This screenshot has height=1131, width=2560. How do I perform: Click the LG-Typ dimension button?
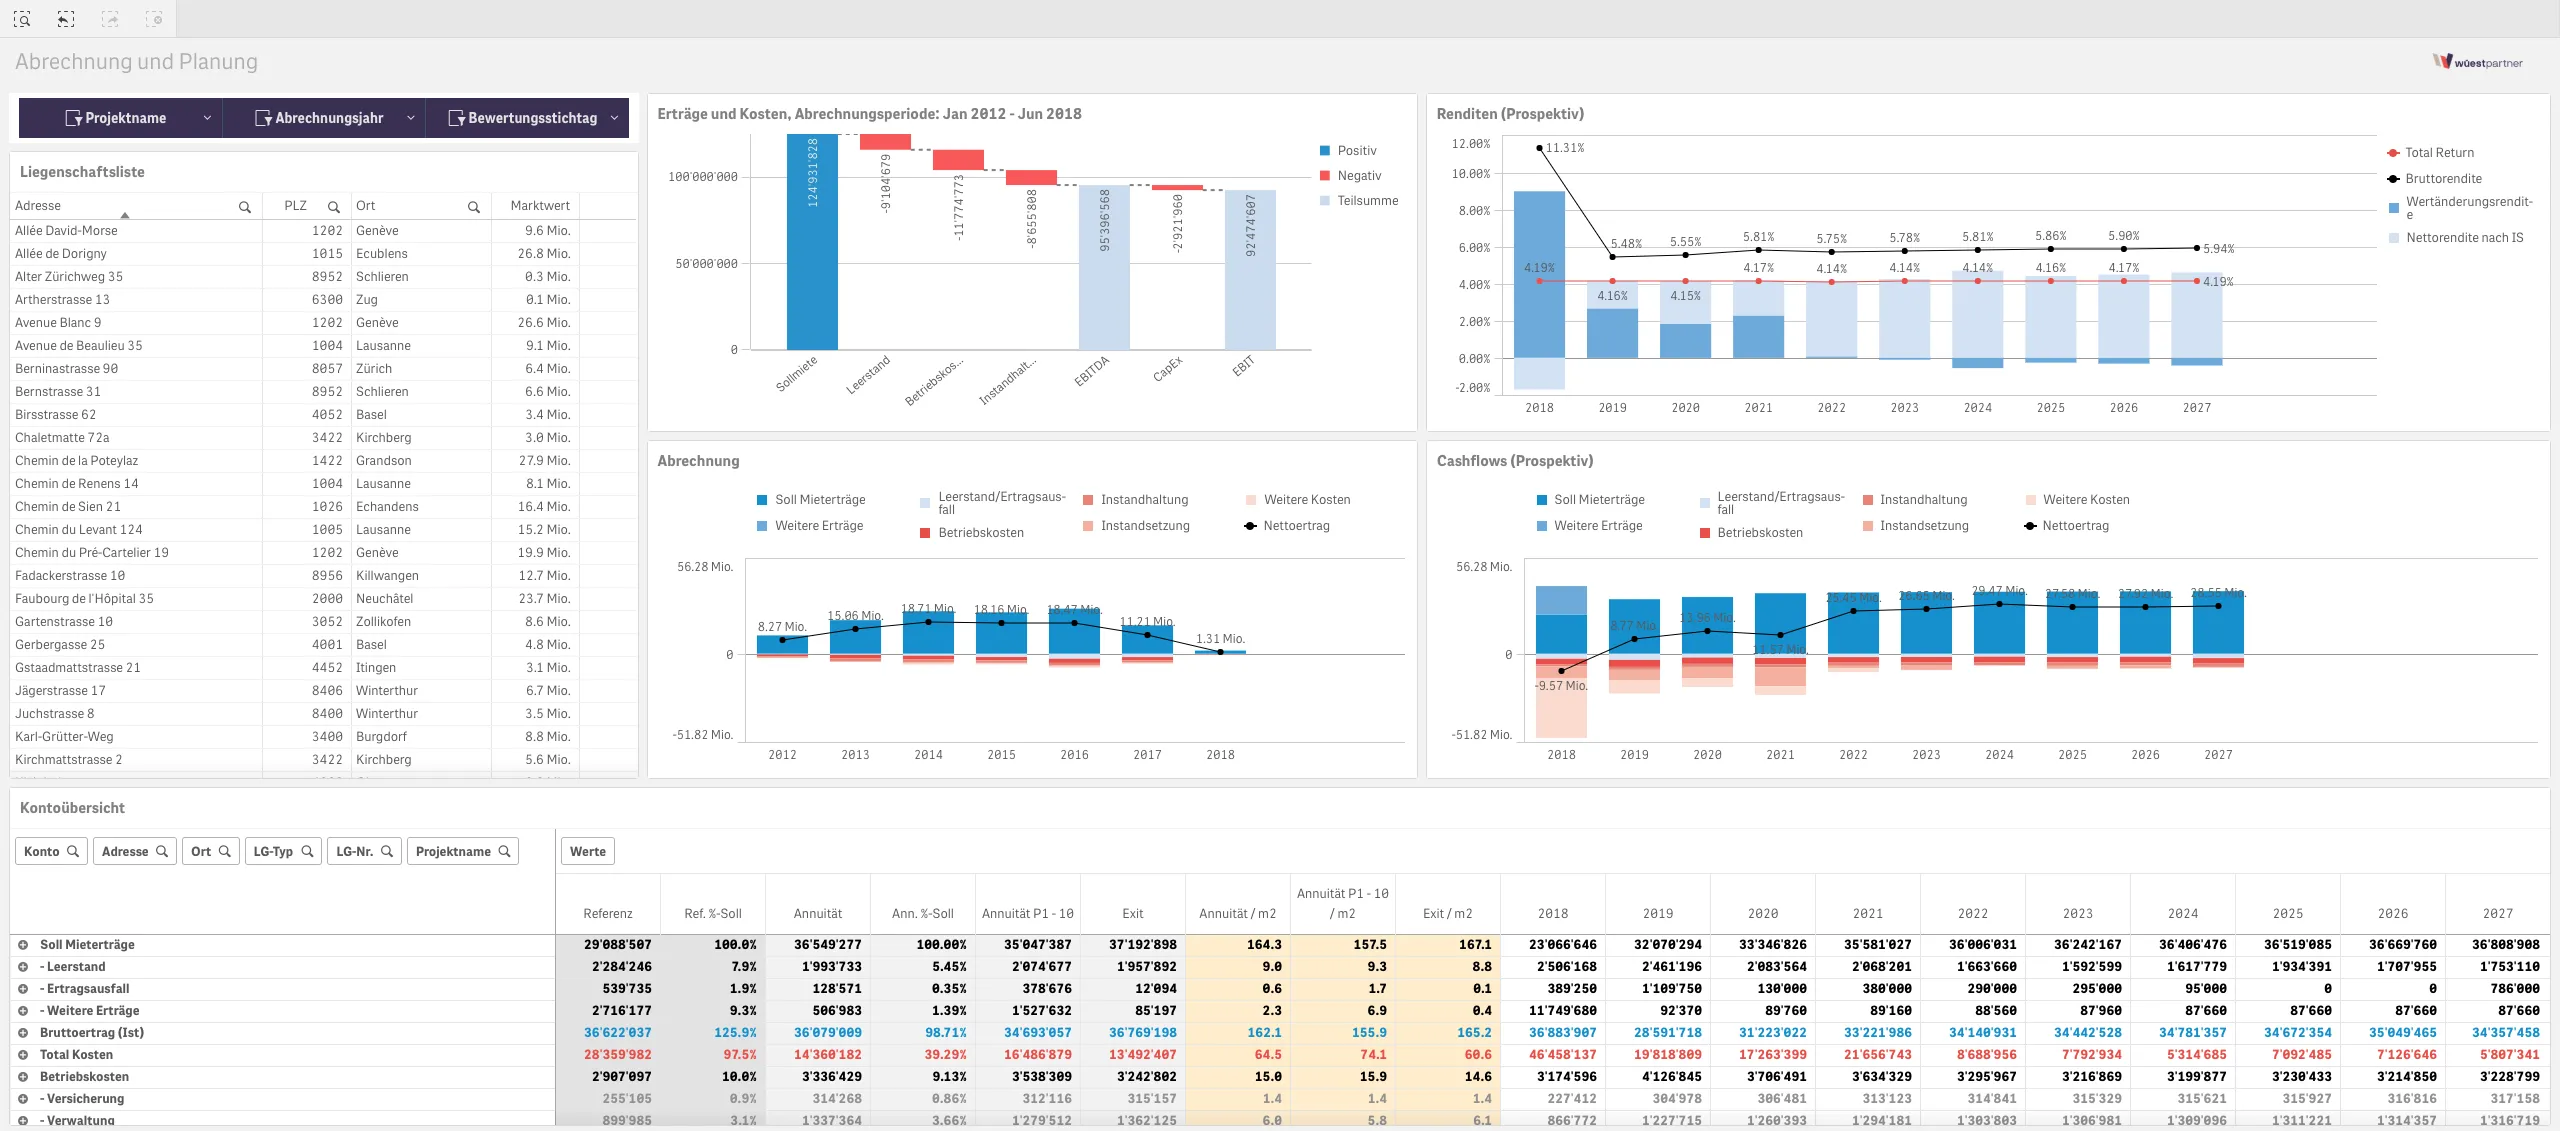[x=283, y=851]
